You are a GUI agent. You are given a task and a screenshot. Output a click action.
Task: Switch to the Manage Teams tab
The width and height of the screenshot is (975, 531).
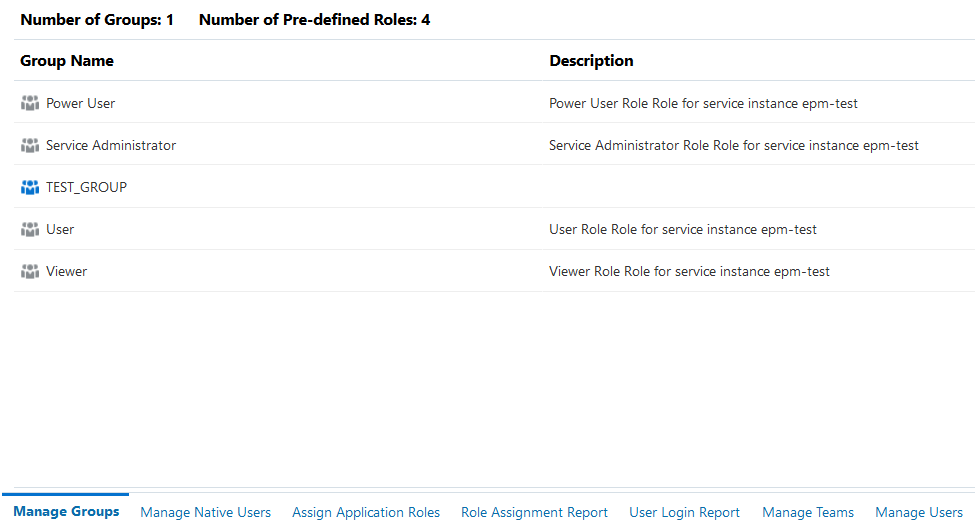[x=808, y=512]
